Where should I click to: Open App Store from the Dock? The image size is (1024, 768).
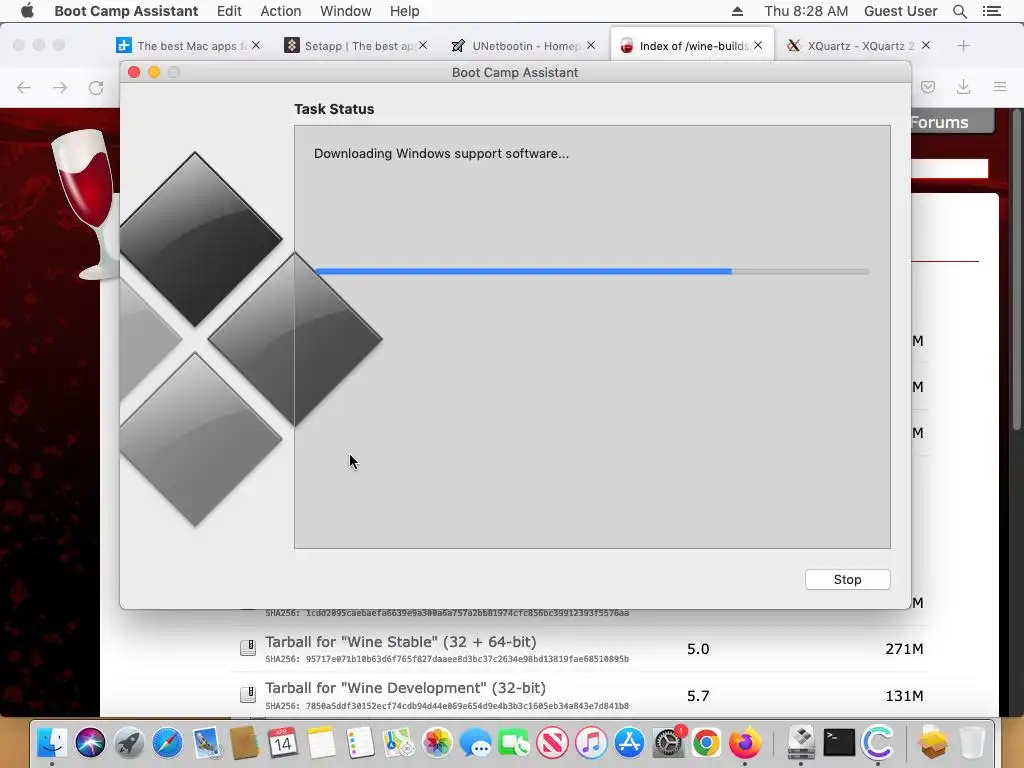tap(630, 743)
